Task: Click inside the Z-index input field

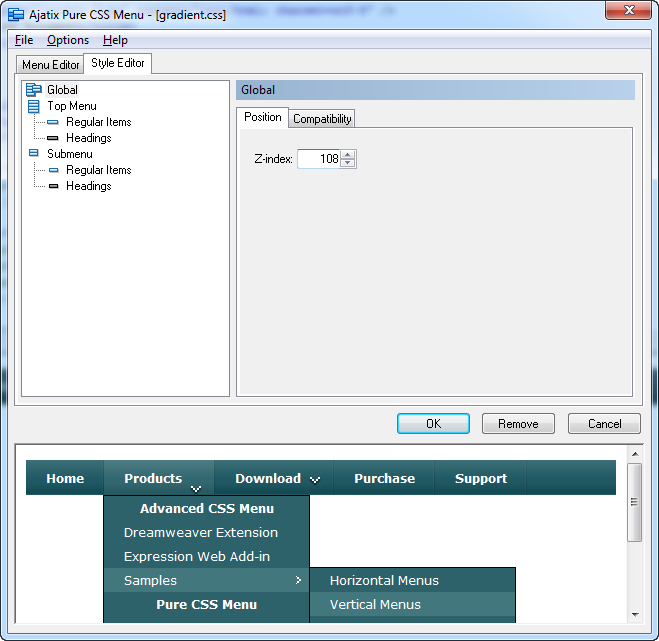Action: tap(319, 159)
